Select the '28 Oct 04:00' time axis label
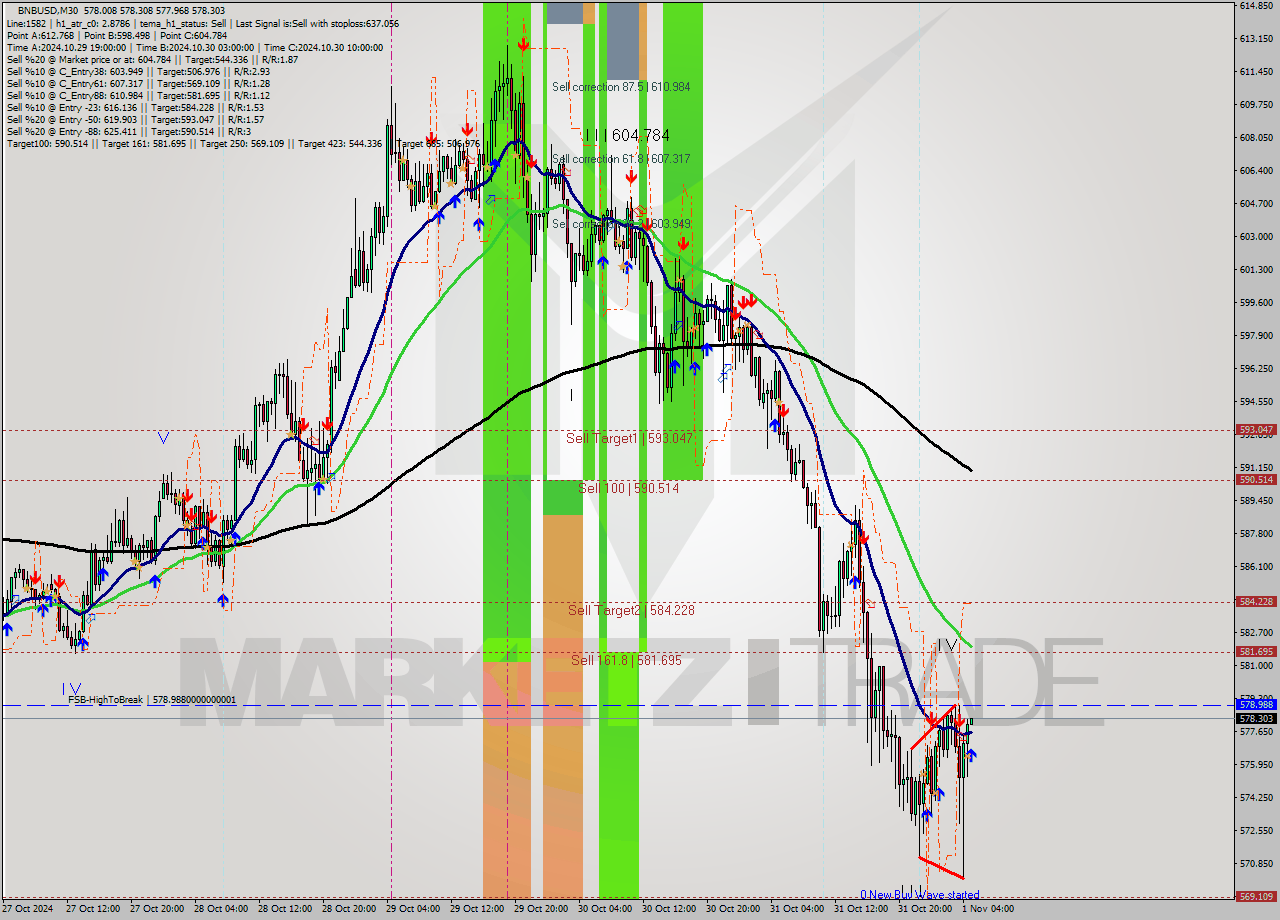 [220, 909]
